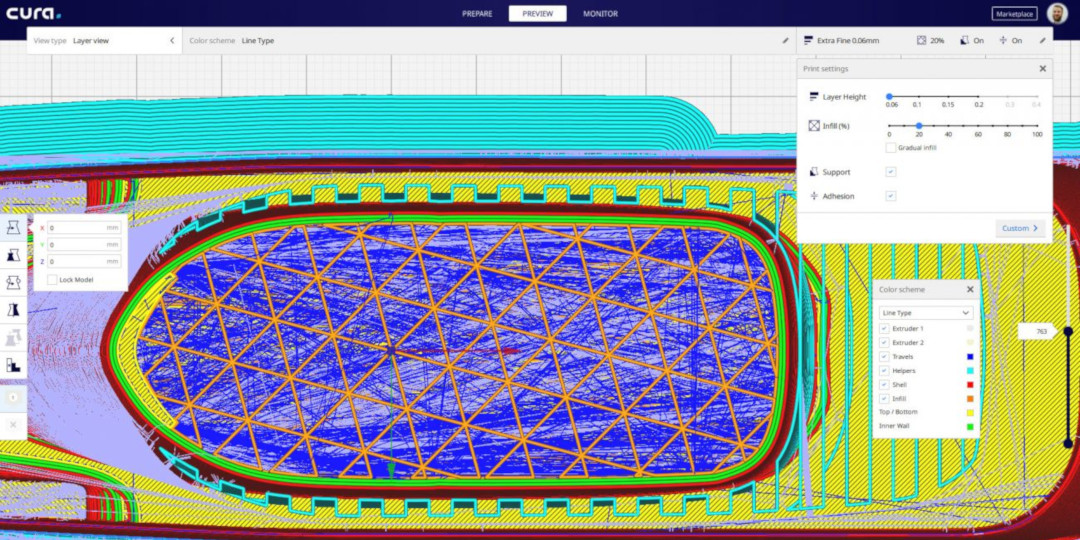The width and height of the screenshot is (1080, 540).
Task: Open the Line Type dropdown
Action: pyautogui.click(x=925, y=313)
